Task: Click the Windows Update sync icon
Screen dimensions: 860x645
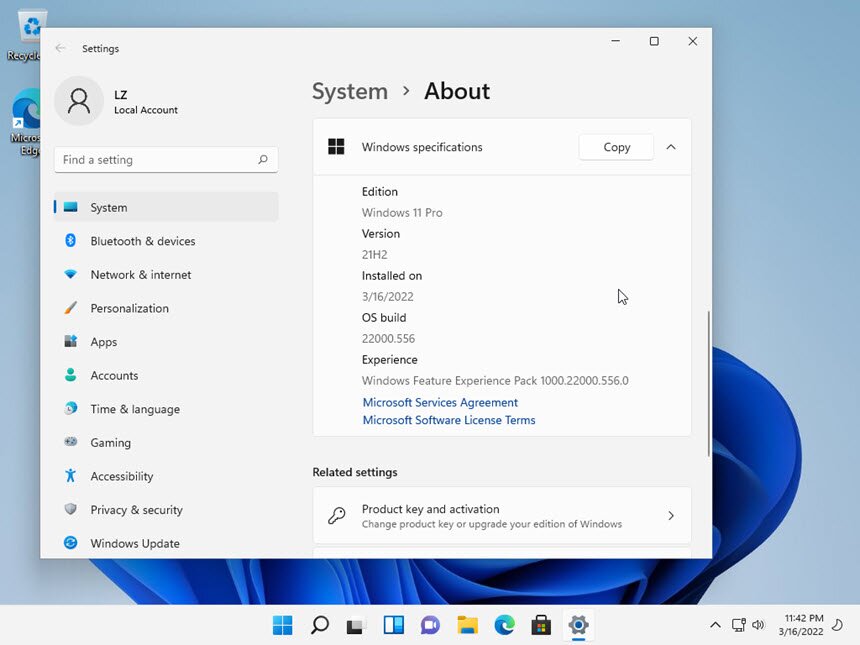Action: point(71,542)
